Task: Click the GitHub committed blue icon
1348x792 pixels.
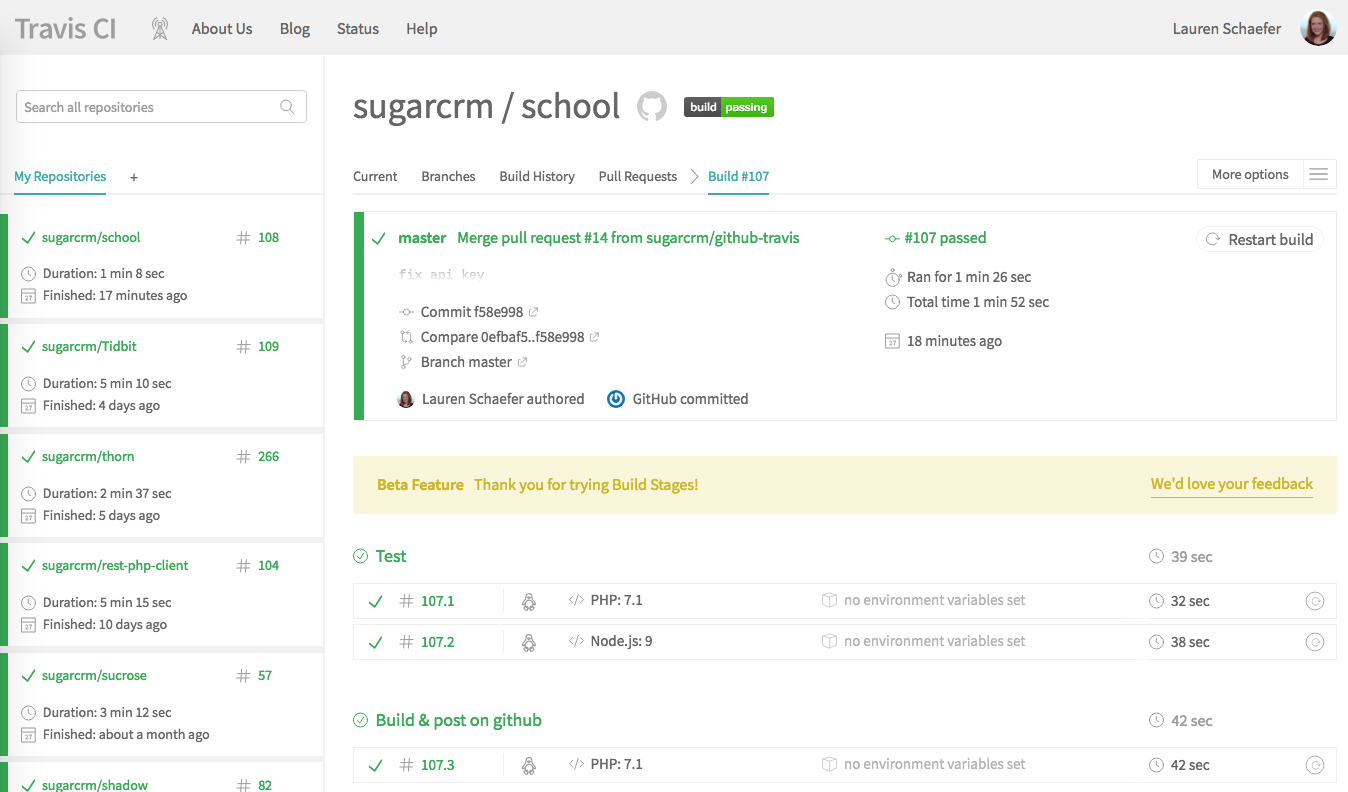Action: coord(616,398)
